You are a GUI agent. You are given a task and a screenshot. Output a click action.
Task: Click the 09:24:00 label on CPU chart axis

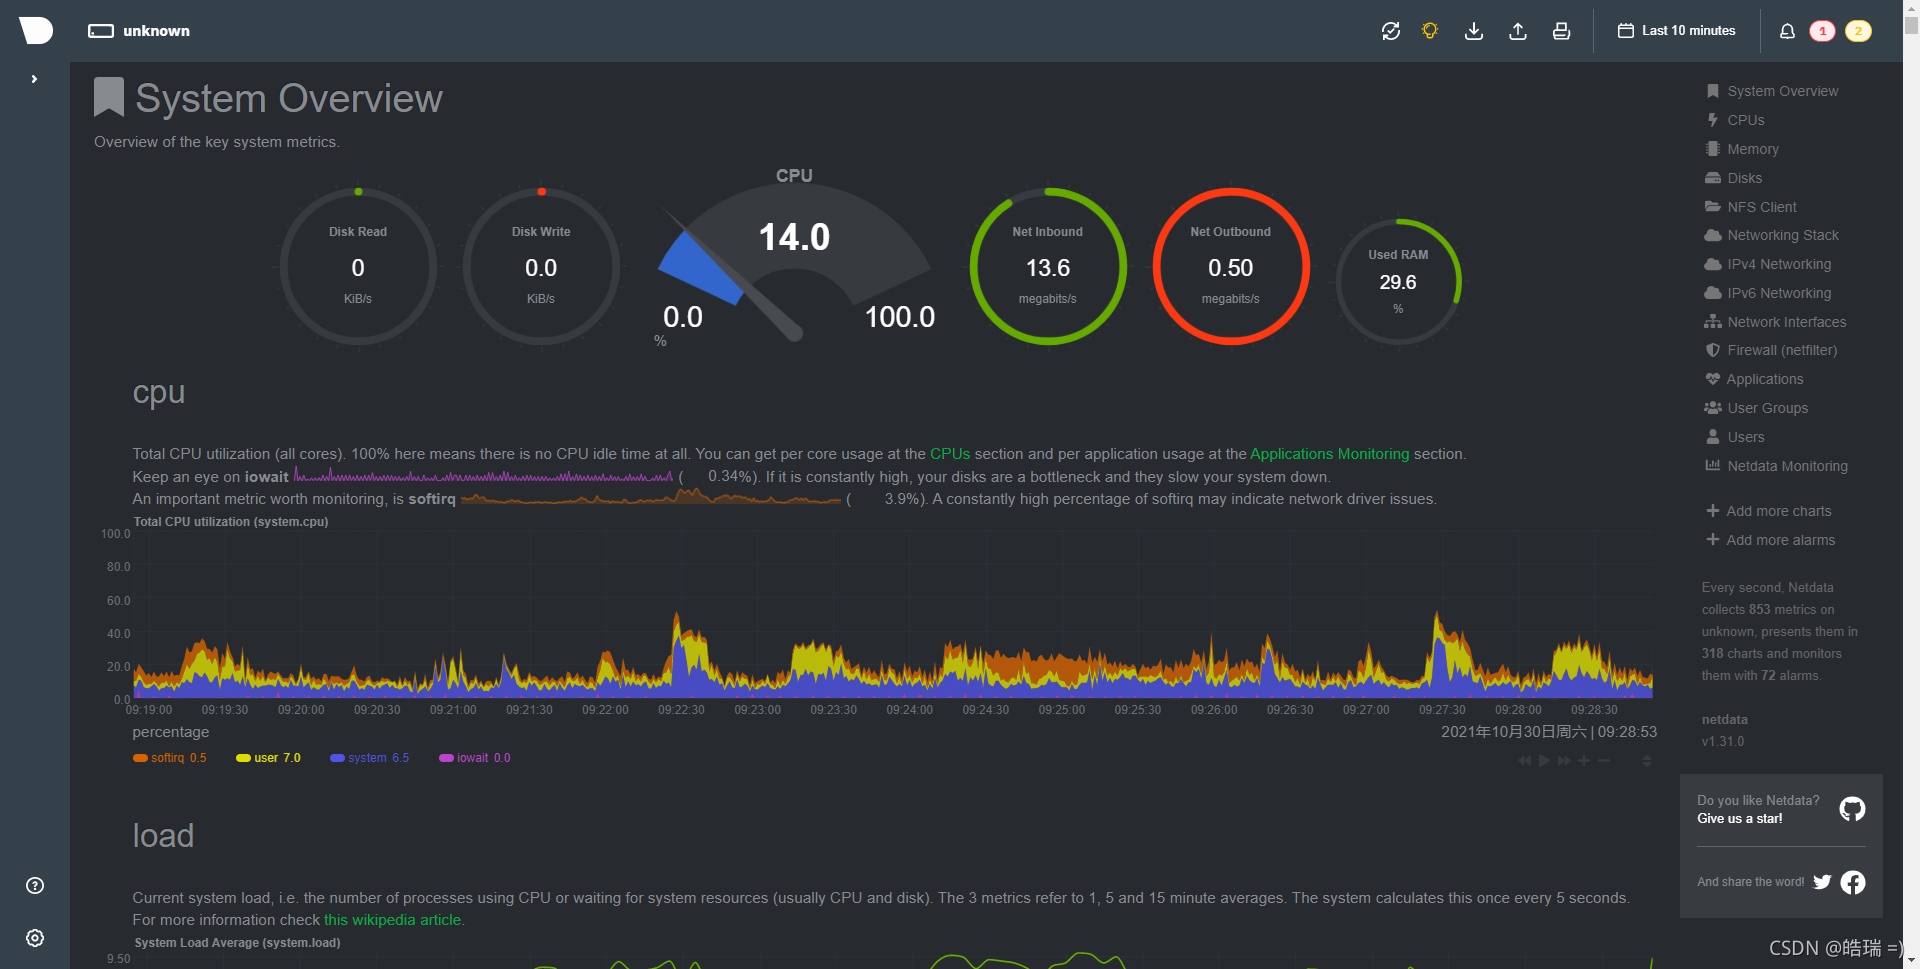[909, 710]
